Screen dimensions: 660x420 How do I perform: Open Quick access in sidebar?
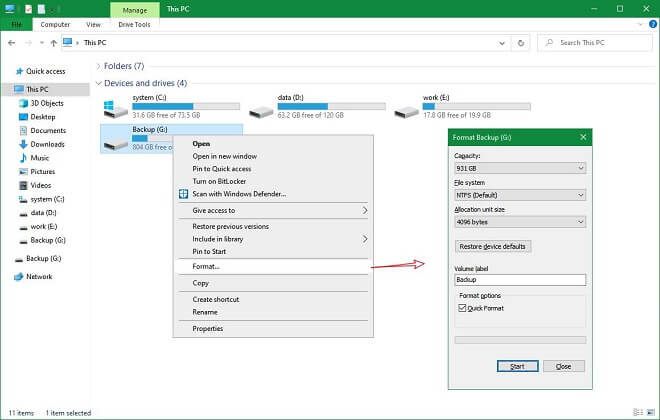tap(40, 71)
